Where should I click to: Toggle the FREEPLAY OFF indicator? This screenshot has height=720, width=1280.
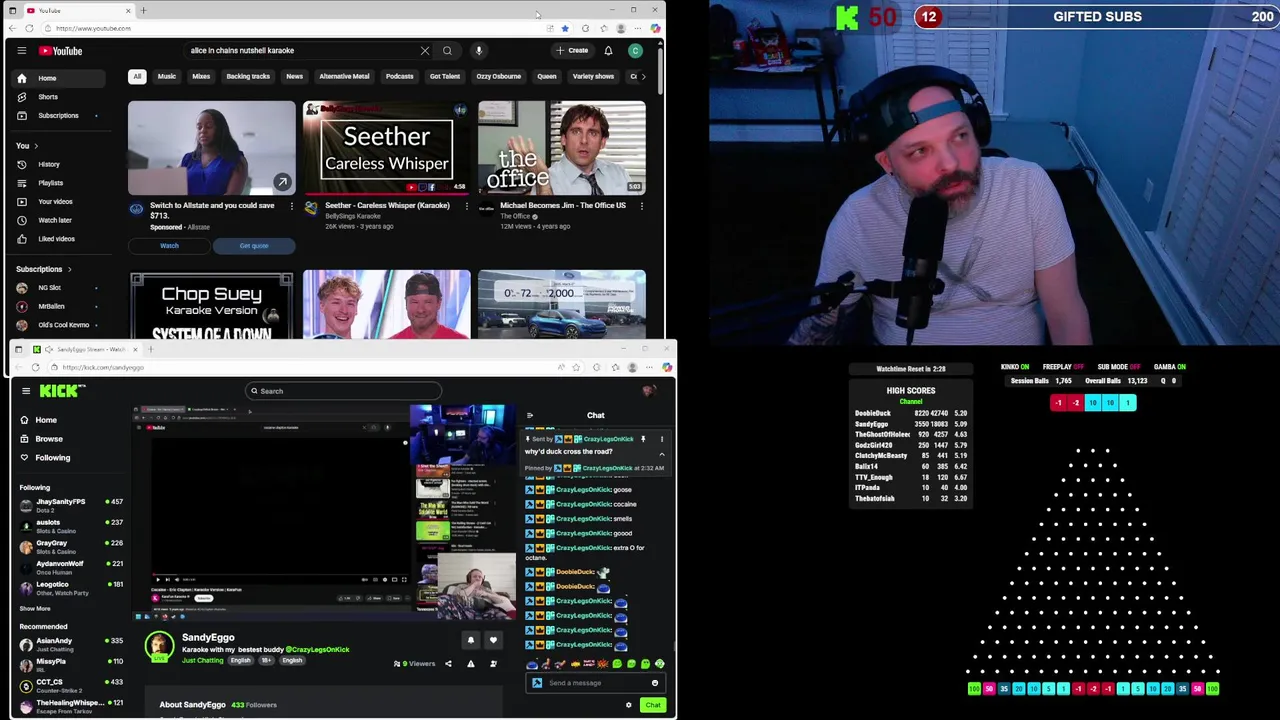[x=1063, y=367]
